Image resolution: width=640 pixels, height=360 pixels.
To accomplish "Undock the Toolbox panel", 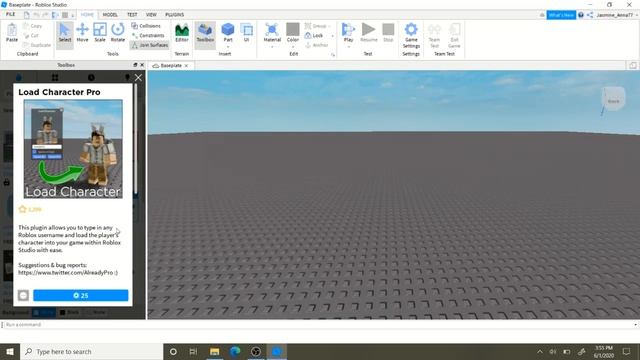I will tap(135, 65).
